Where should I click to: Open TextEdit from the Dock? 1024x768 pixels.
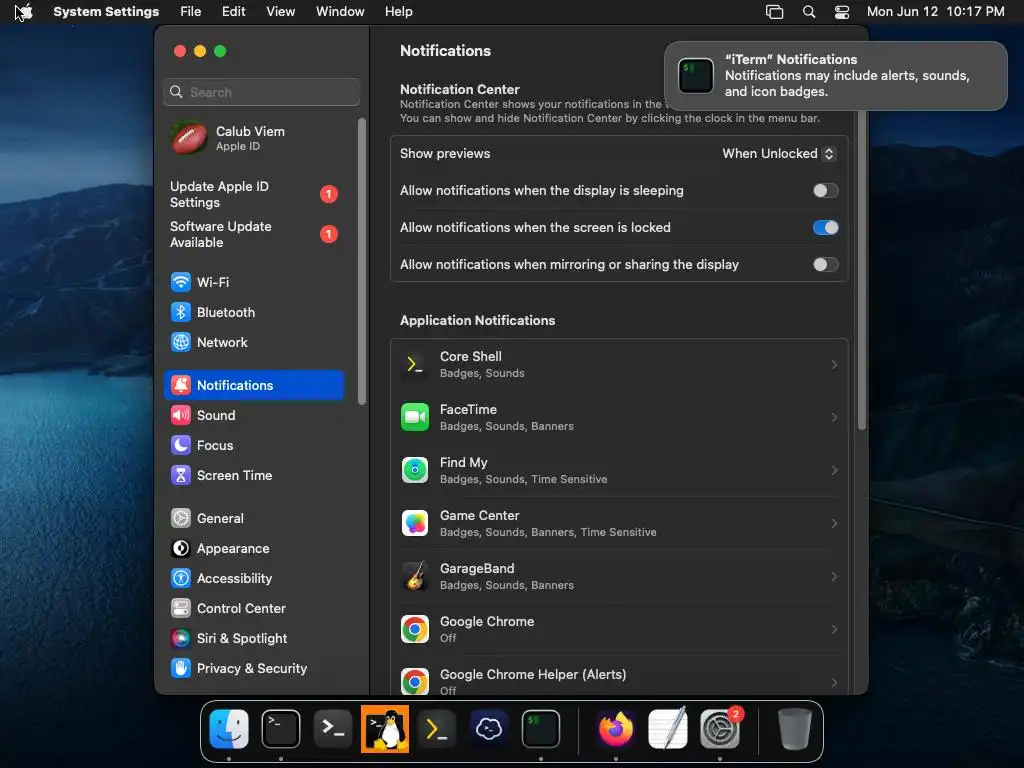tap(667, 729)
